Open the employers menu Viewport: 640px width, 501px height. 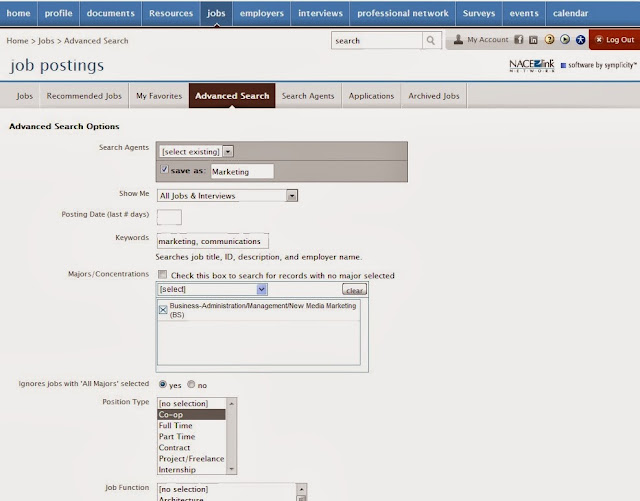coord(262,13)
